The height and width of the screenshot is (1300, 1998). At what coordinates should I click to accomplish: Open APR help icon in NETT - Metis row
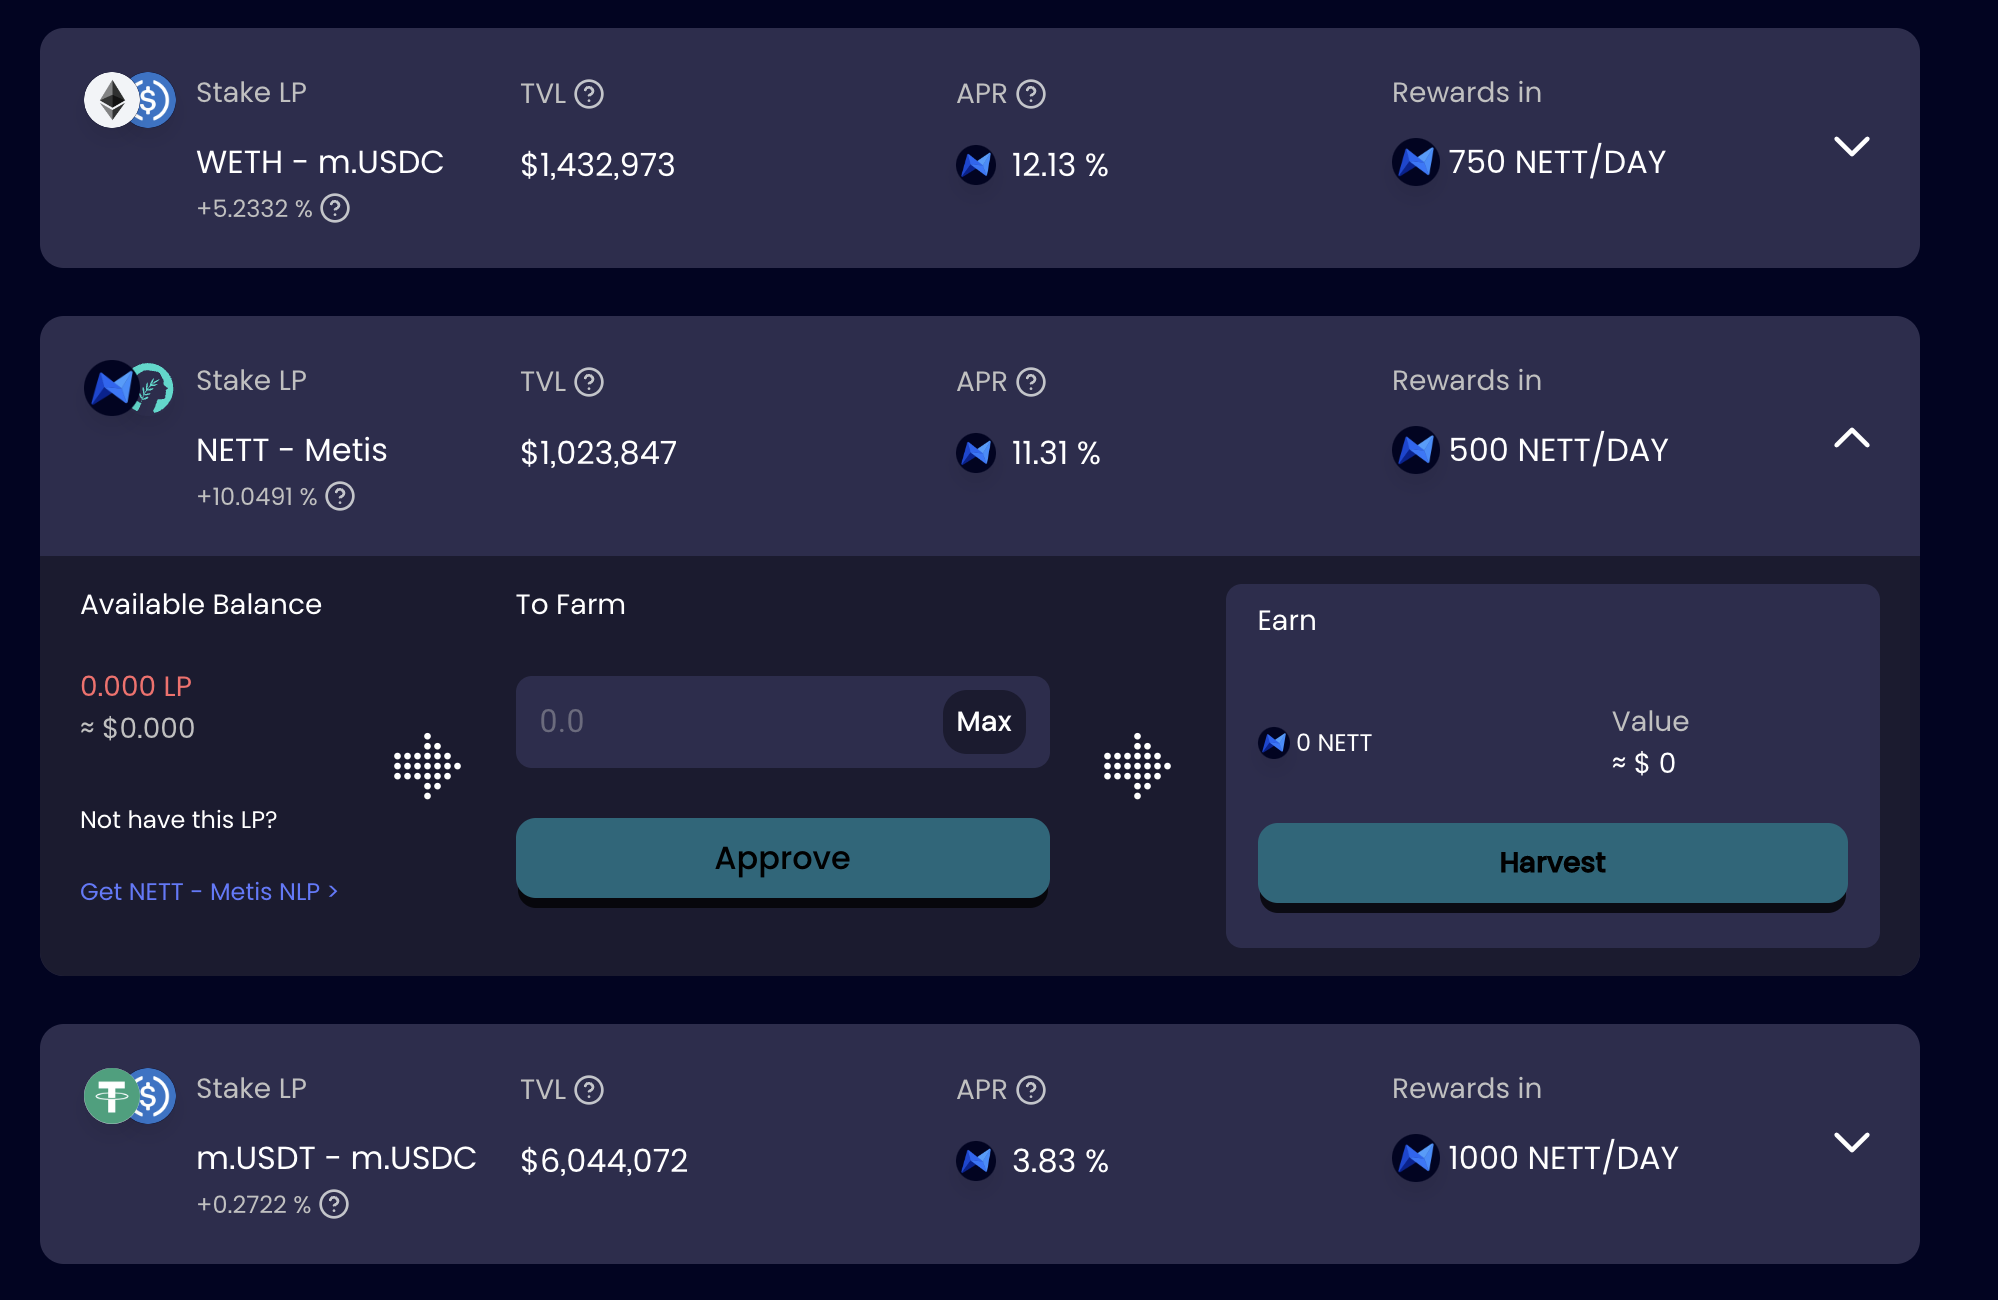click(1031, 382)
